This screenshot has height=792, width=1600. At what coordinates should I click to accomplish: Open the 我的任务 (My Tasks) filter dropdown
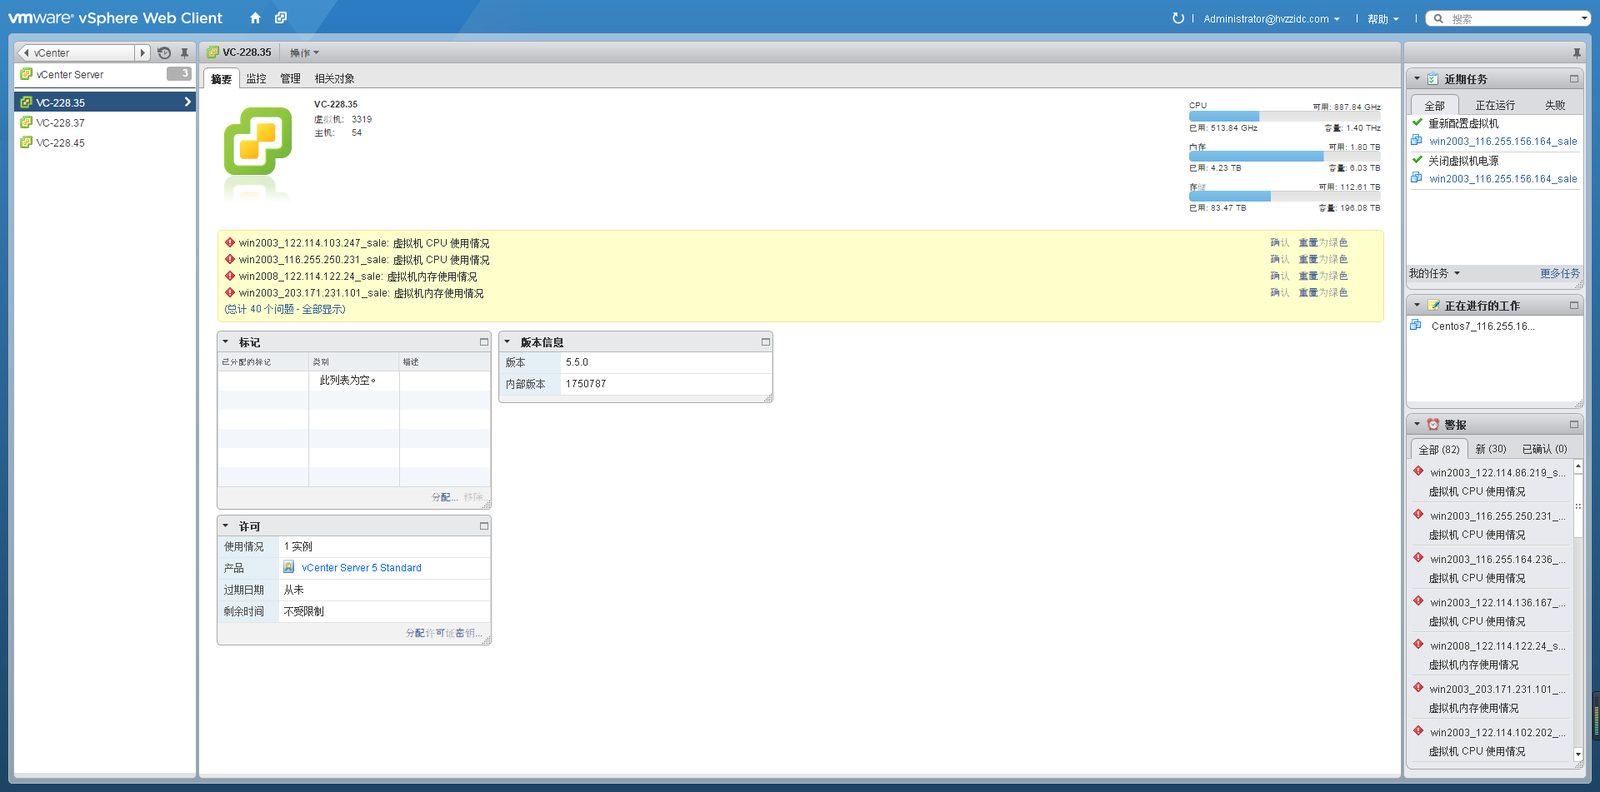pos(1434,273)
